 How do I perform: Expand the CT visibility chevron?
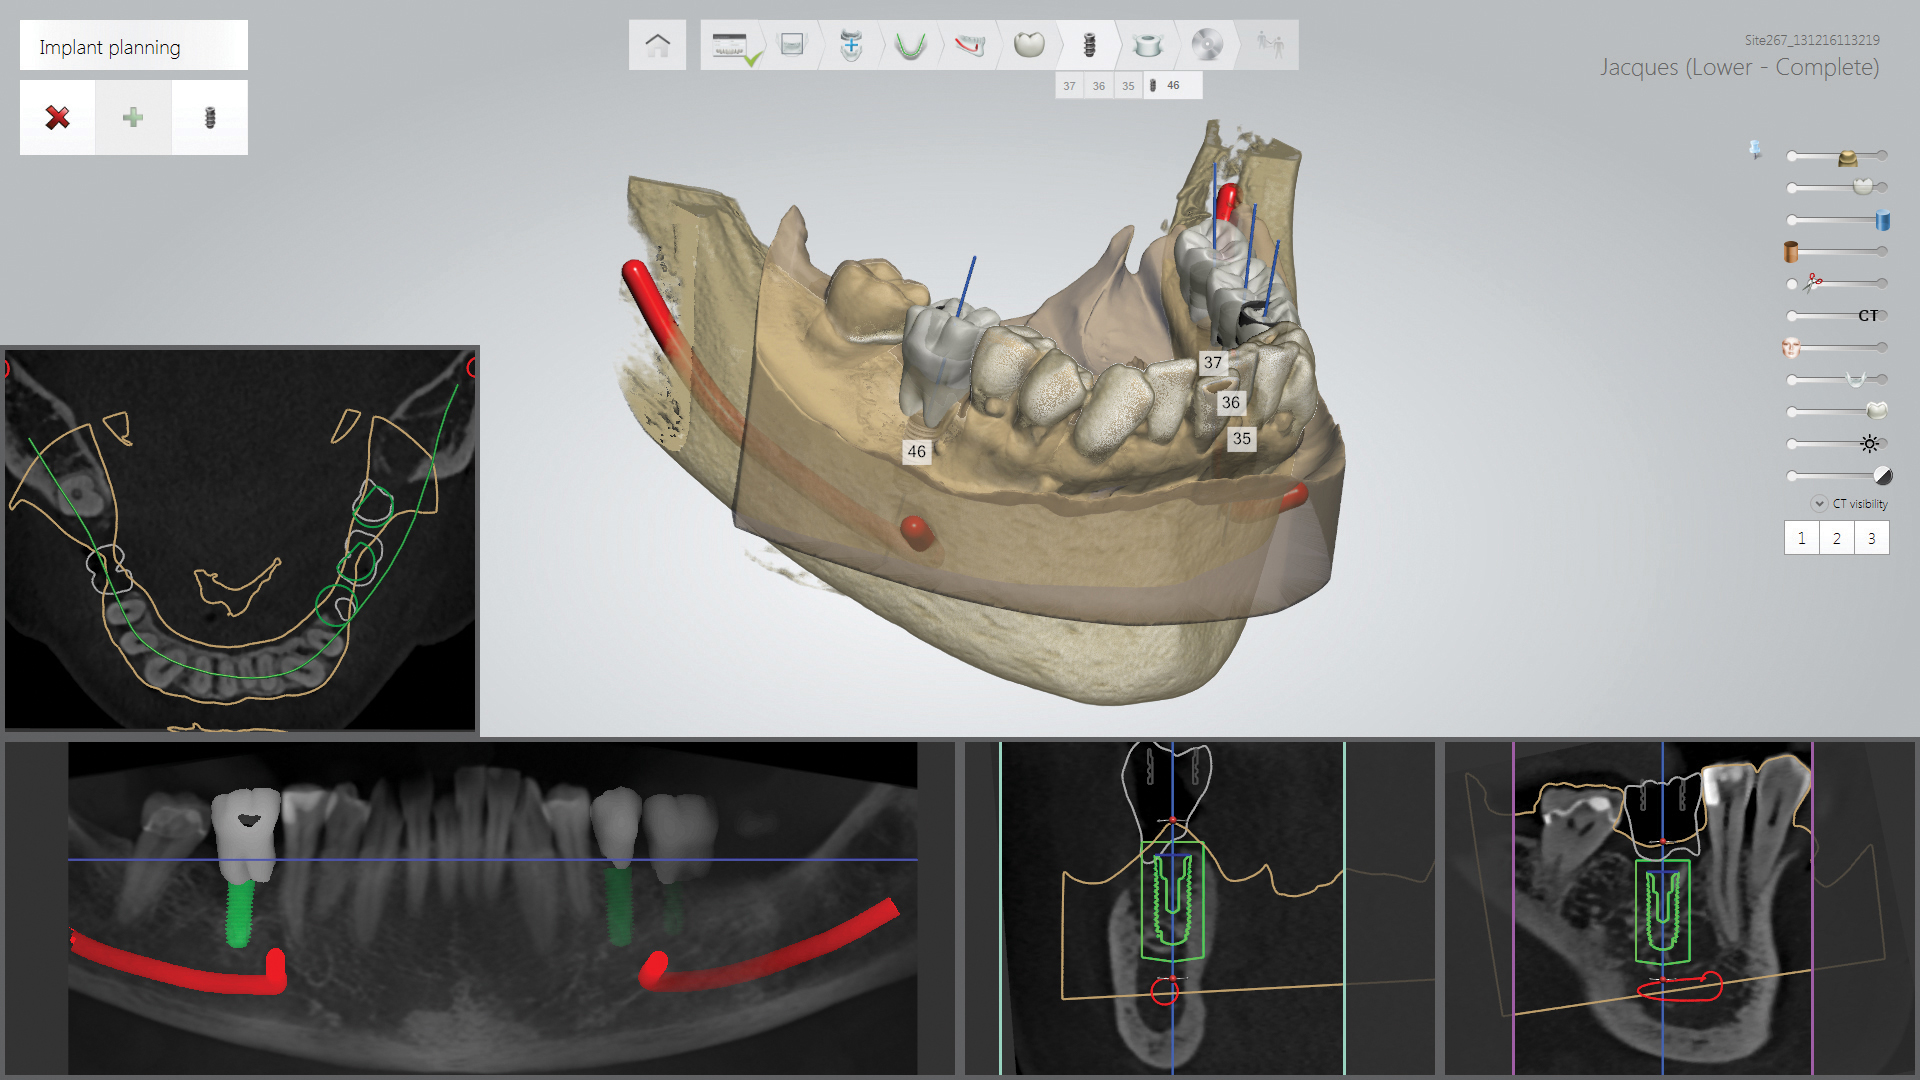(1819, 504)
